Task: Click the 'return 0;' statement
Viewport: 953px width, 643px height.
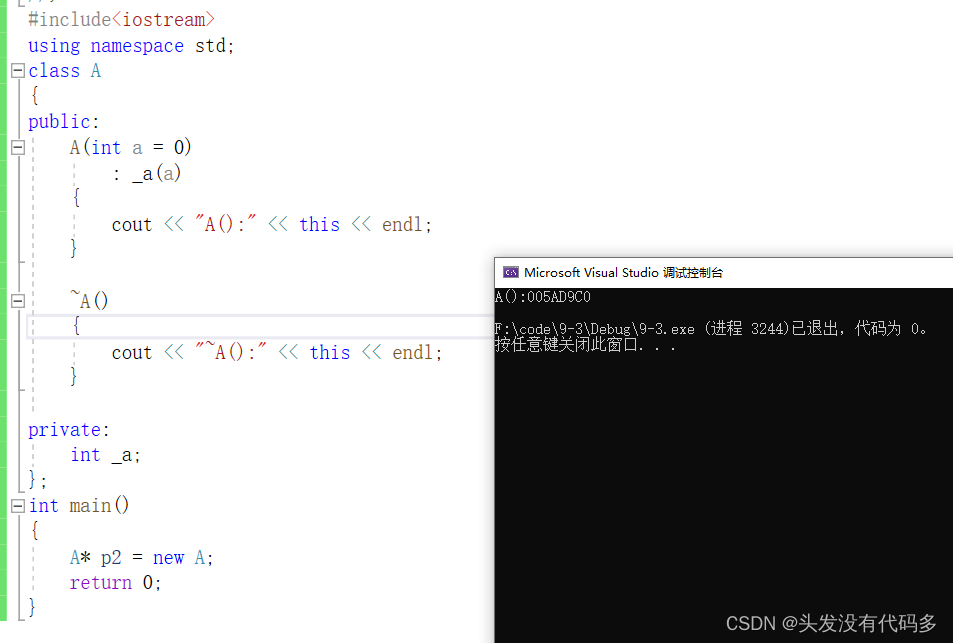Action: click(x=115, y=583)
